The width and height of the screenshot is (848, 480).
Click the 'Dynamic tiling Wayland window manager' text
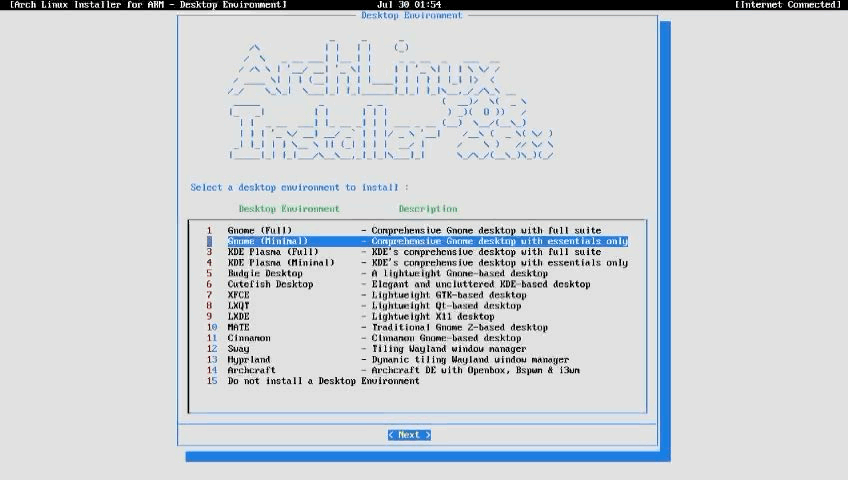[x=470, y=360]
